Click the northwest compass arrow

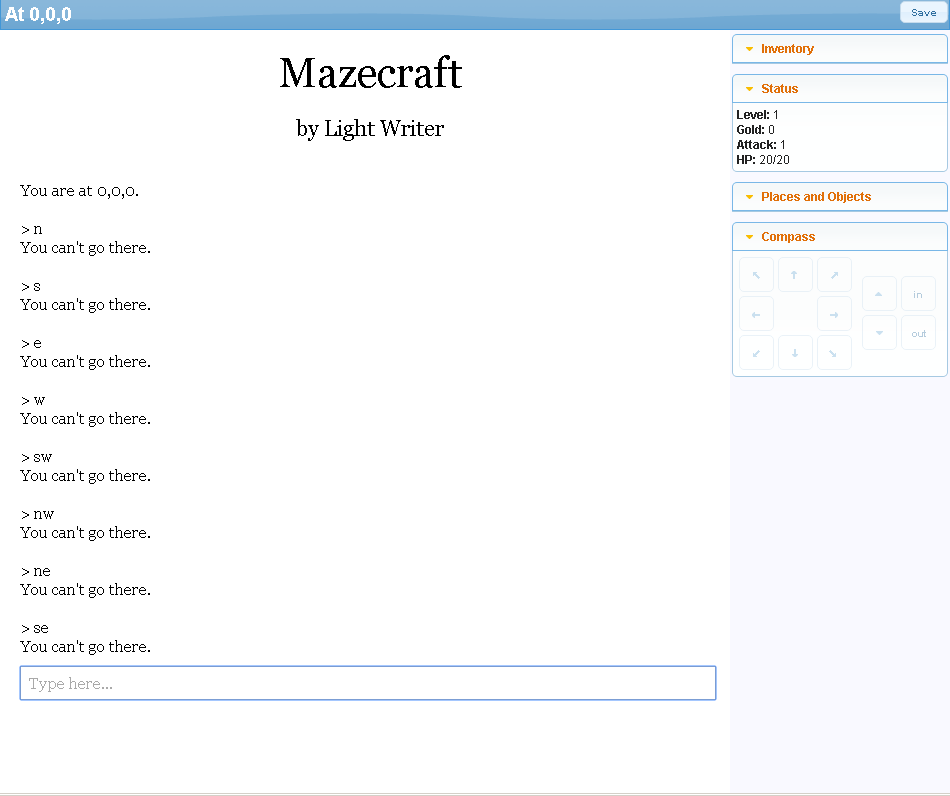click(x=756, y=275)
